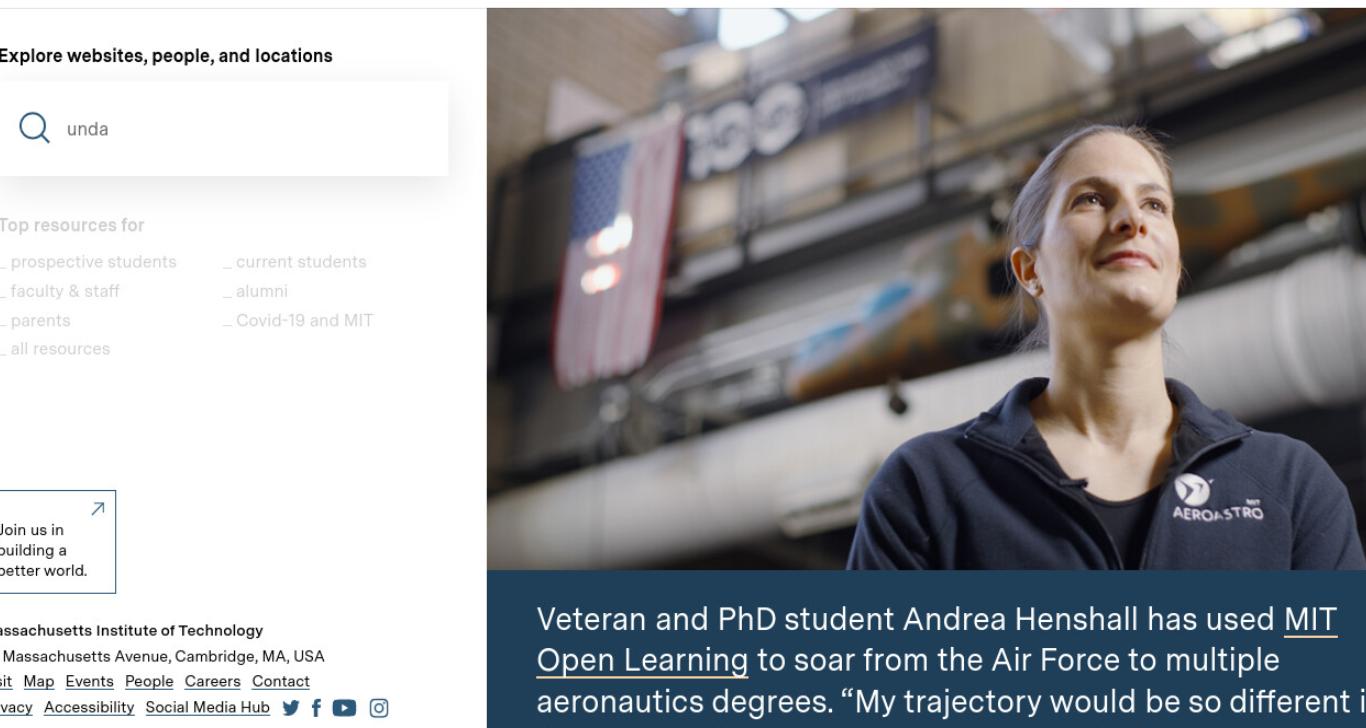This screenshot has width=1366, height=728.
Task: Open 'Covid-19 and MIT' link
Action: pos(298,320)
